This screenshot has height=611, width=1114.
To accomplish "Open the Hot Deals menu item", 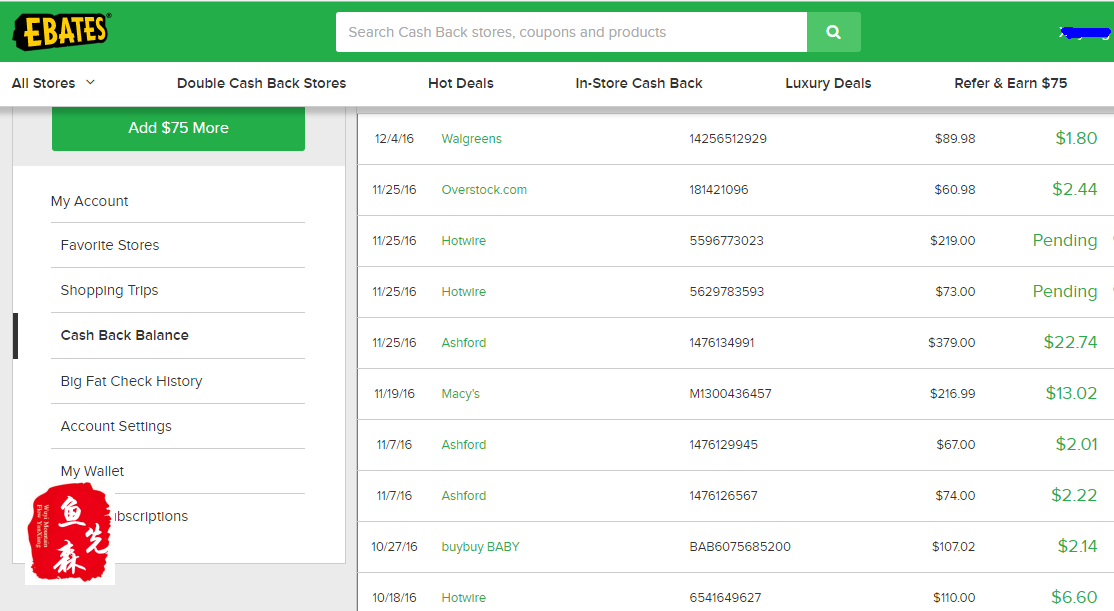I will pyautogui.click(x=460, y=83).
